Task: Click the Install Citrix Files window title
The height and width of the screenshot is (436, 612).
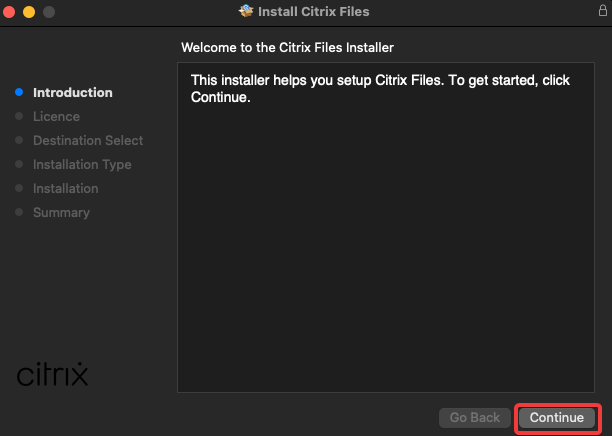Action: [x=314, y=12]
